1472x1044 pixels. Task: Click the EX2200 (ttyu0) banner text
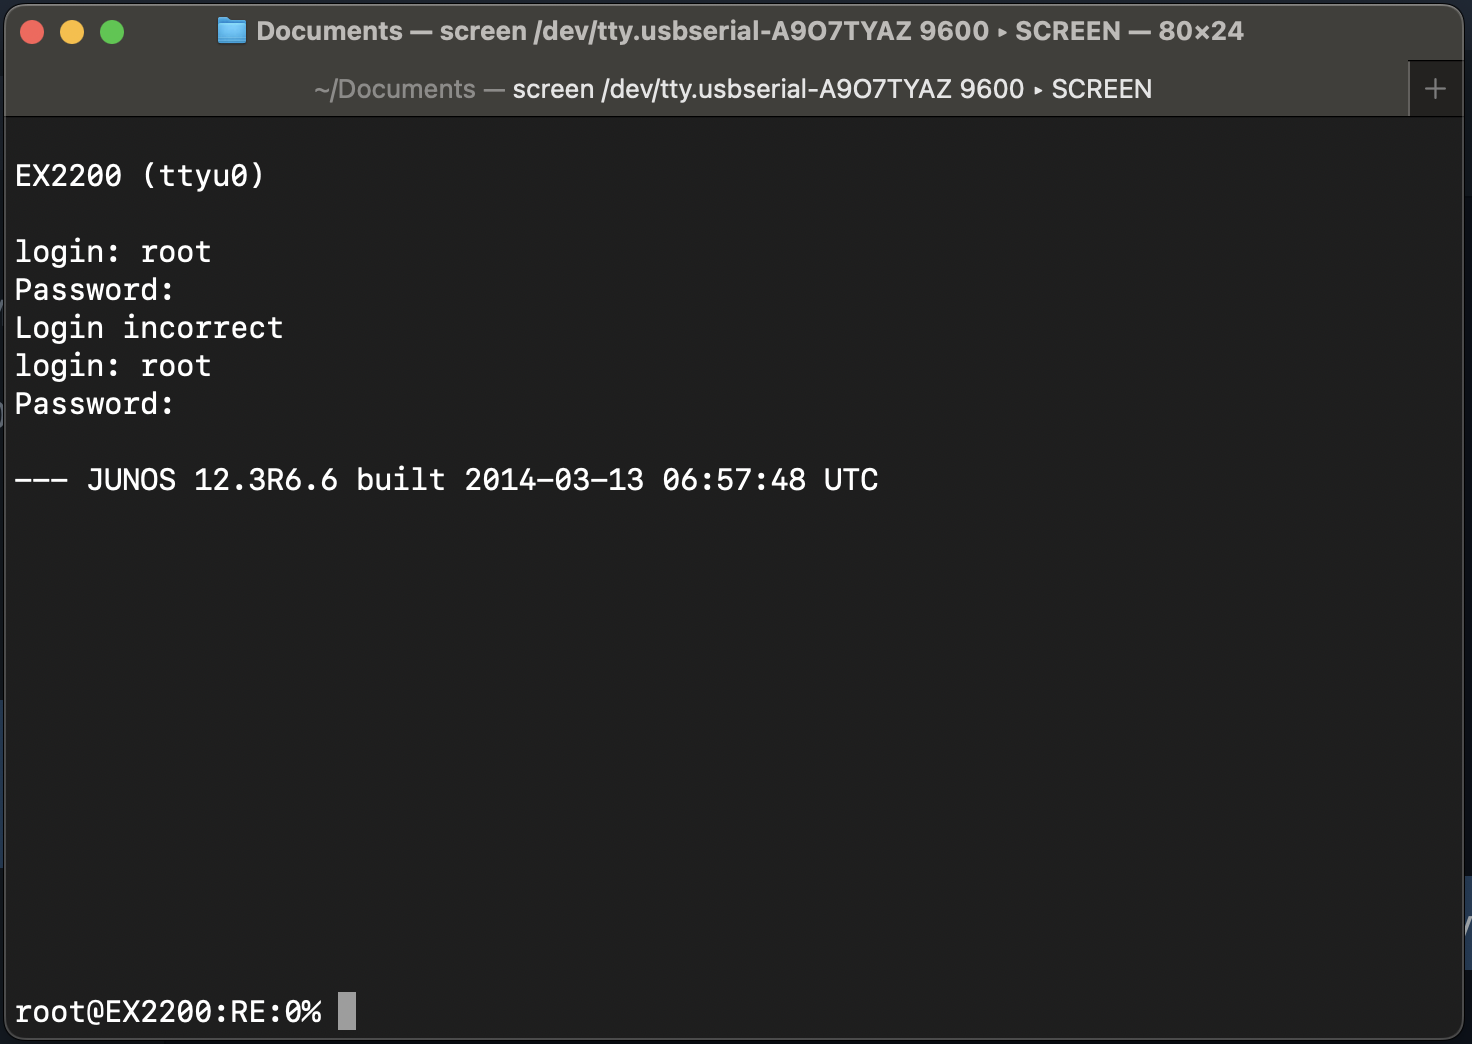140,176
